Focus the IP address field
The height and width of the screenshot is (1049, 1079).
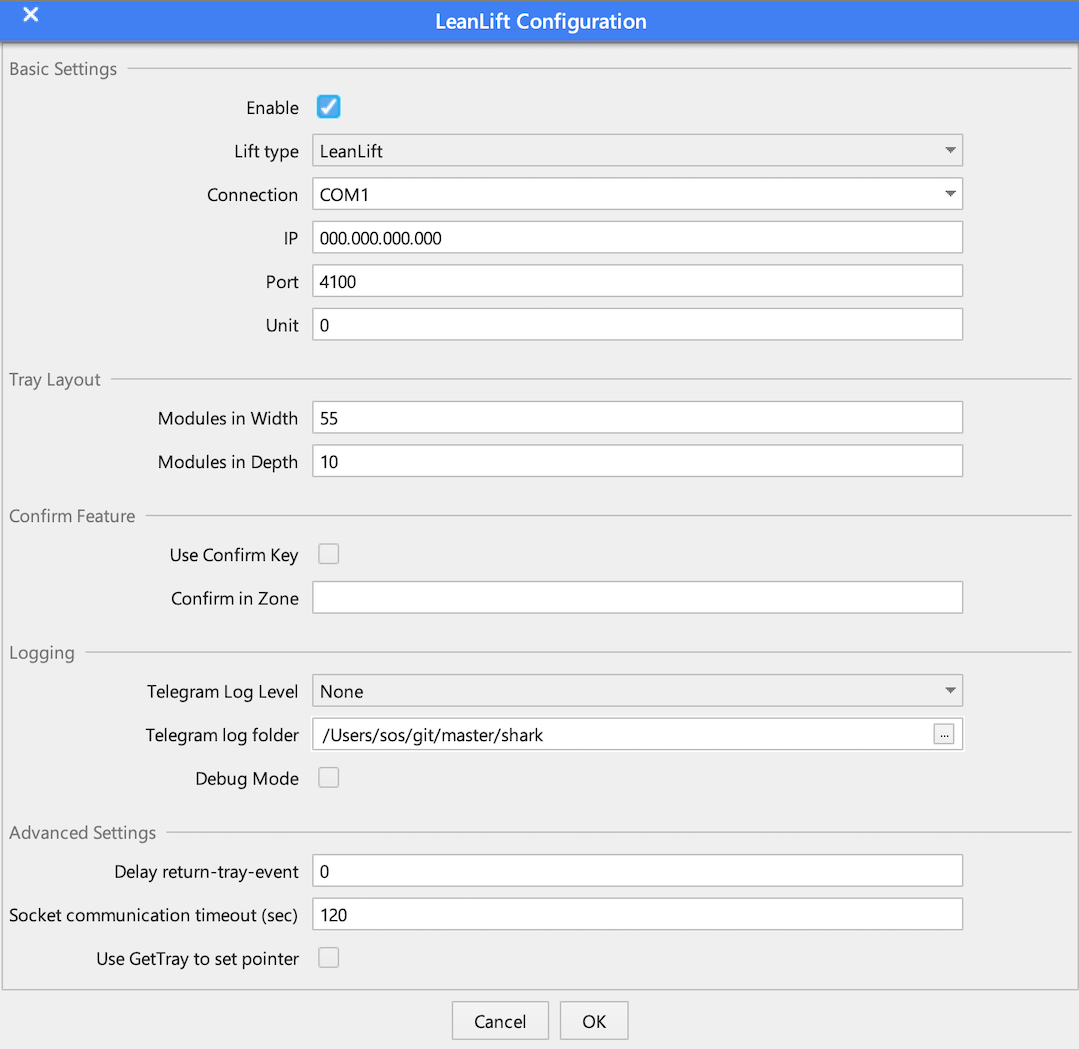coord(637,237)
